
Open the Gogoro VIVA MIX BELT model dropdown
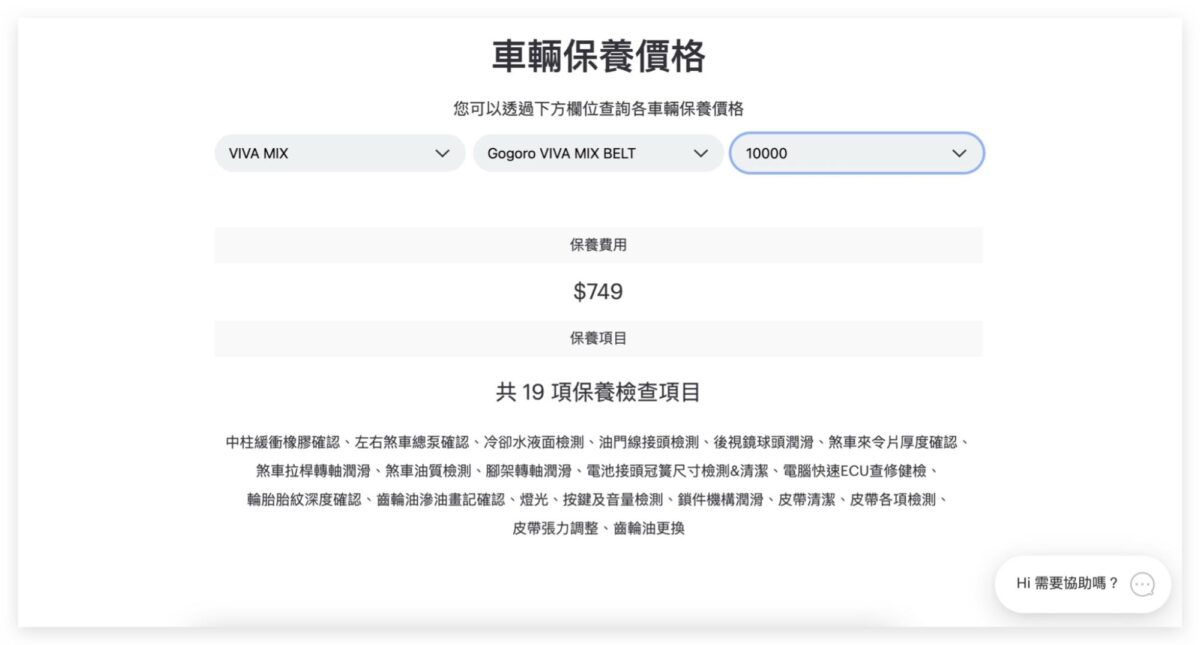point(598,154)
